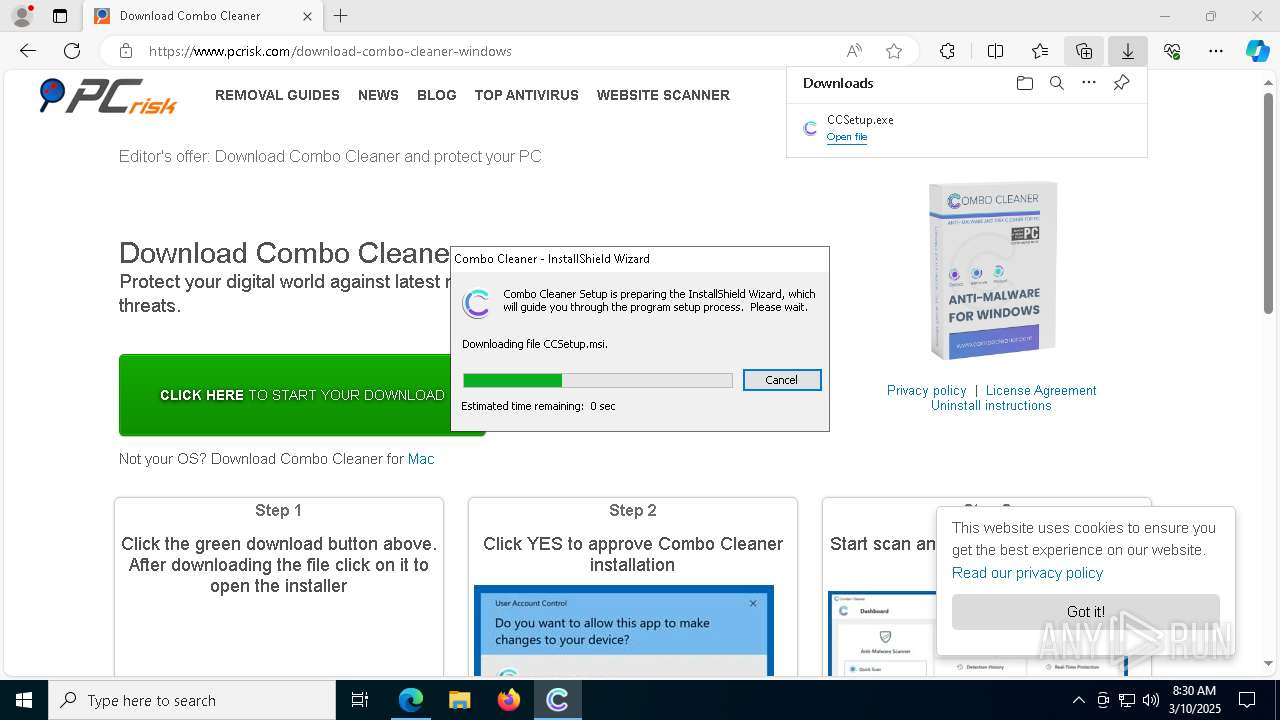Select the Download Combo Cleaner tab
Viewport: 1280px width, 720px height.
coord(203,16)
